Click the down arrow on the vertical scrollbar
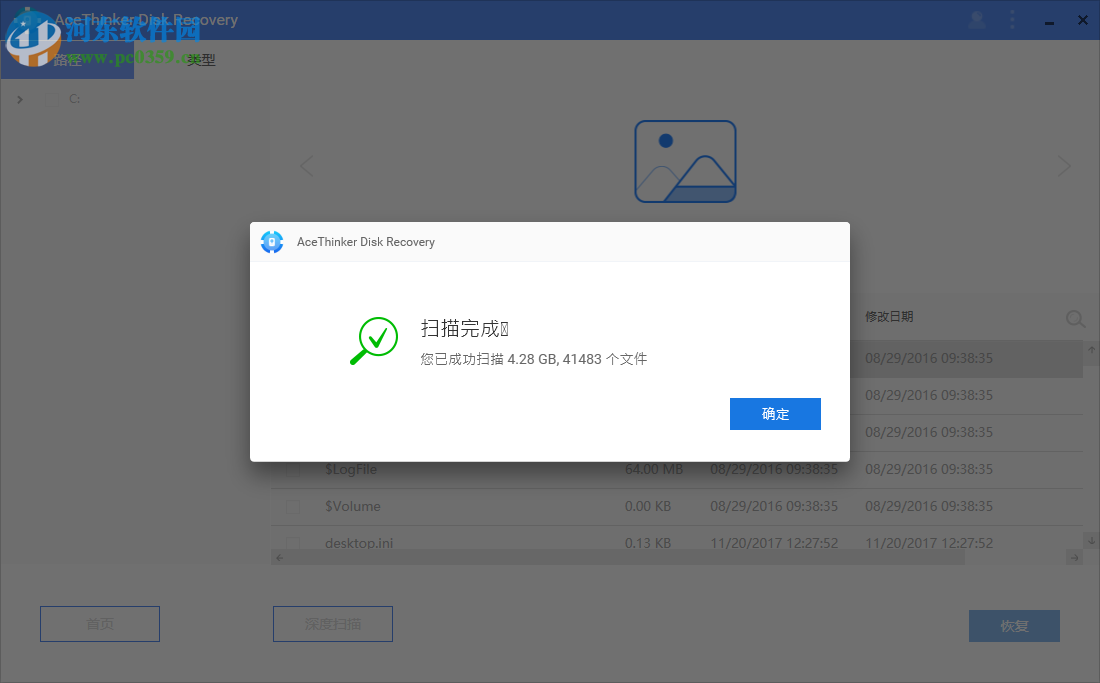The image size is (1100, 683). (x=1091, y=541)
